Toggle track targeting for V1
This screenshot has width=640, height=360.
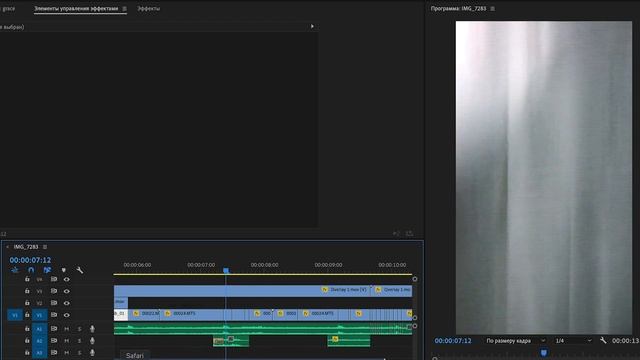[39, 315]
